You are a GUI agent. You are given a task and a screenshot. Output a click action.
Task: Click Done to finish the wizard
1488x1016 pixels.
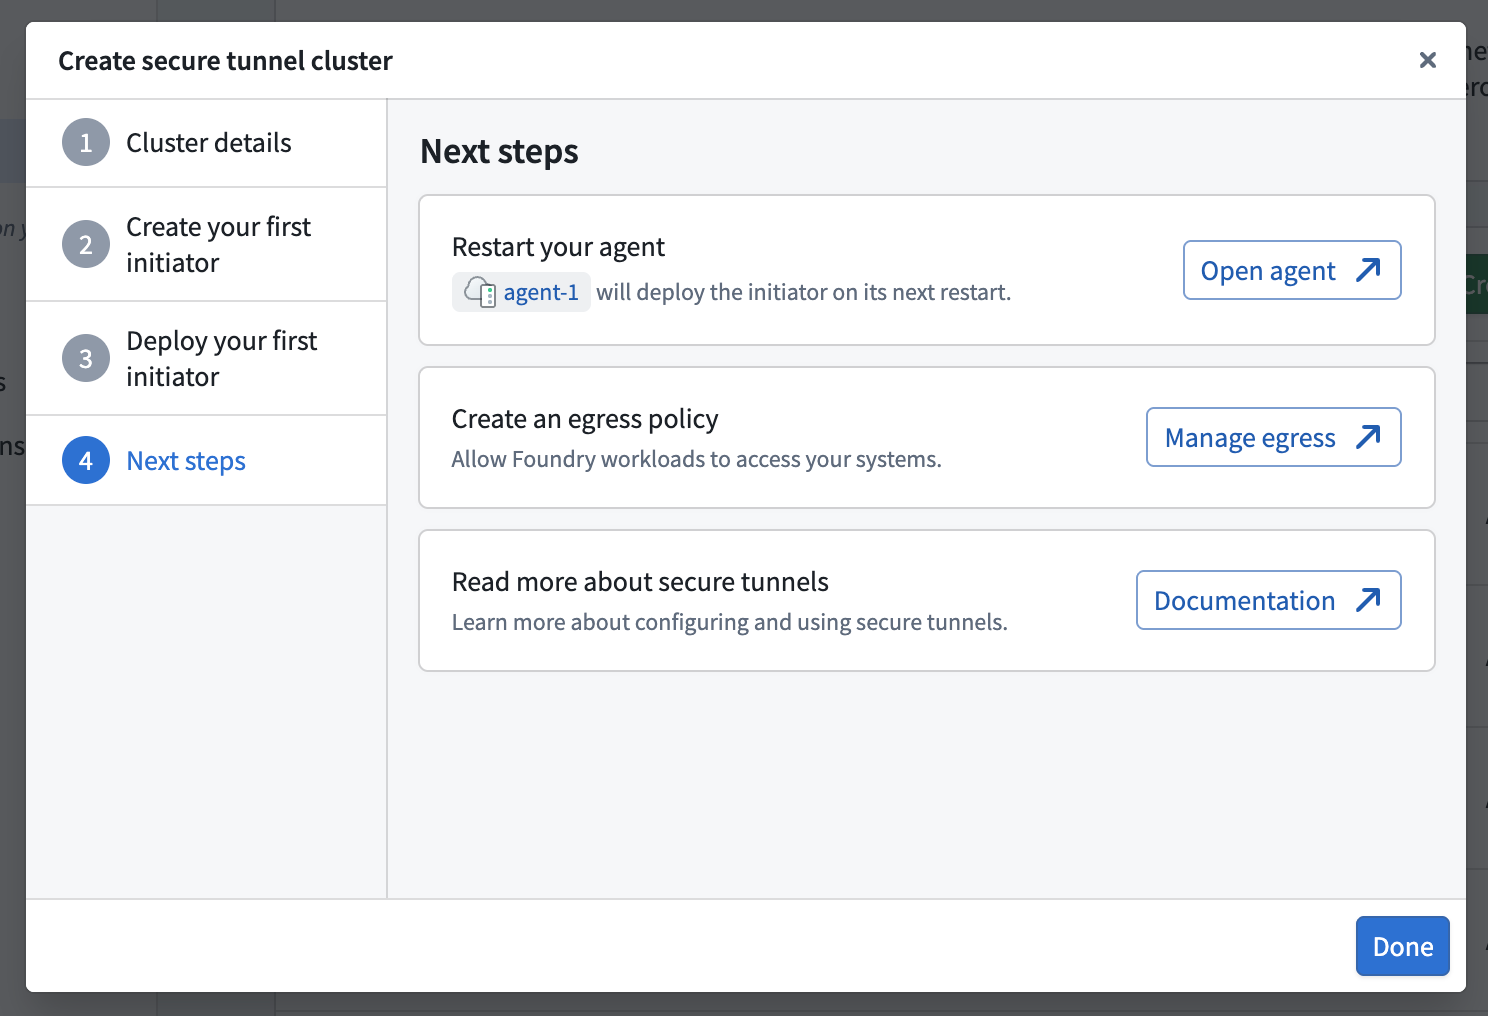coord(1402,946)
